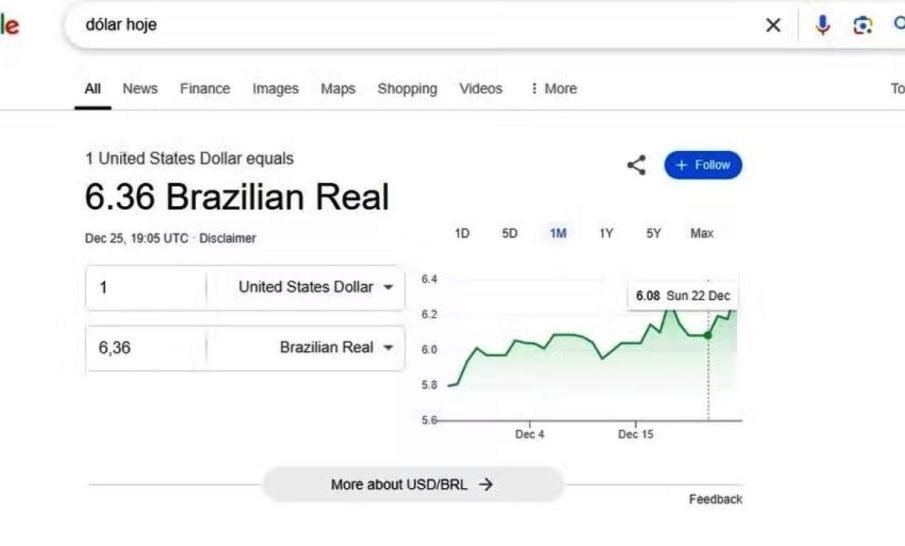Select the 5Y chart time range
This screenshot has height=546, width=905.
tap(653, 233)
